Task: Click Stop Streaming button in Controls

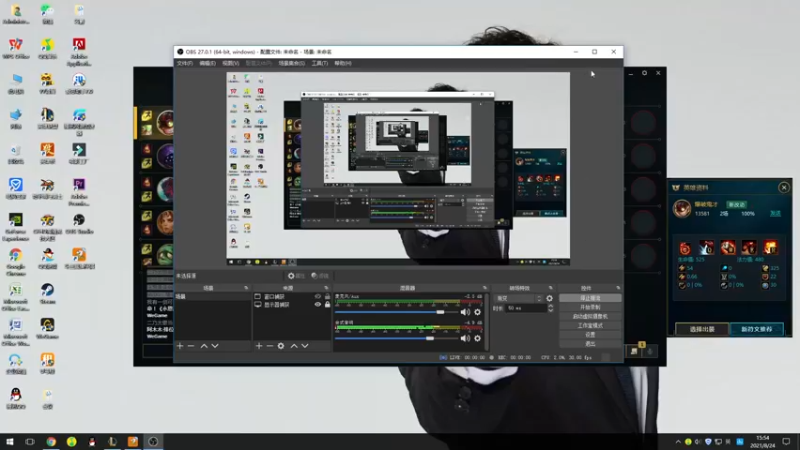Action: 590,298
